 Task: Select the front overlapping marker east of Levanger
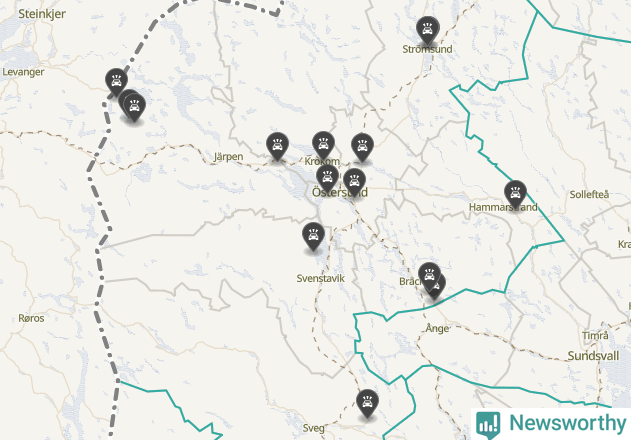[134, 107]
